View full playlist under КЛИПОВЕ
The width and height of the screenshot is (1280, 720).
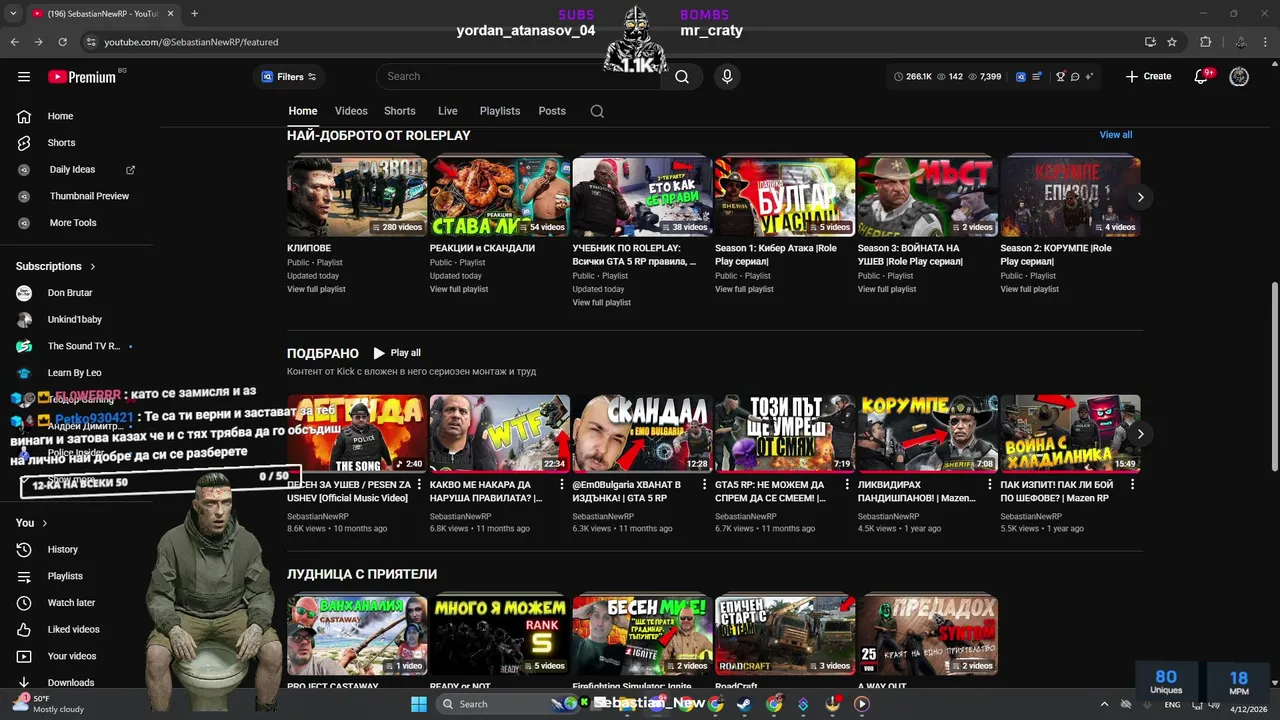pos(316,289)
